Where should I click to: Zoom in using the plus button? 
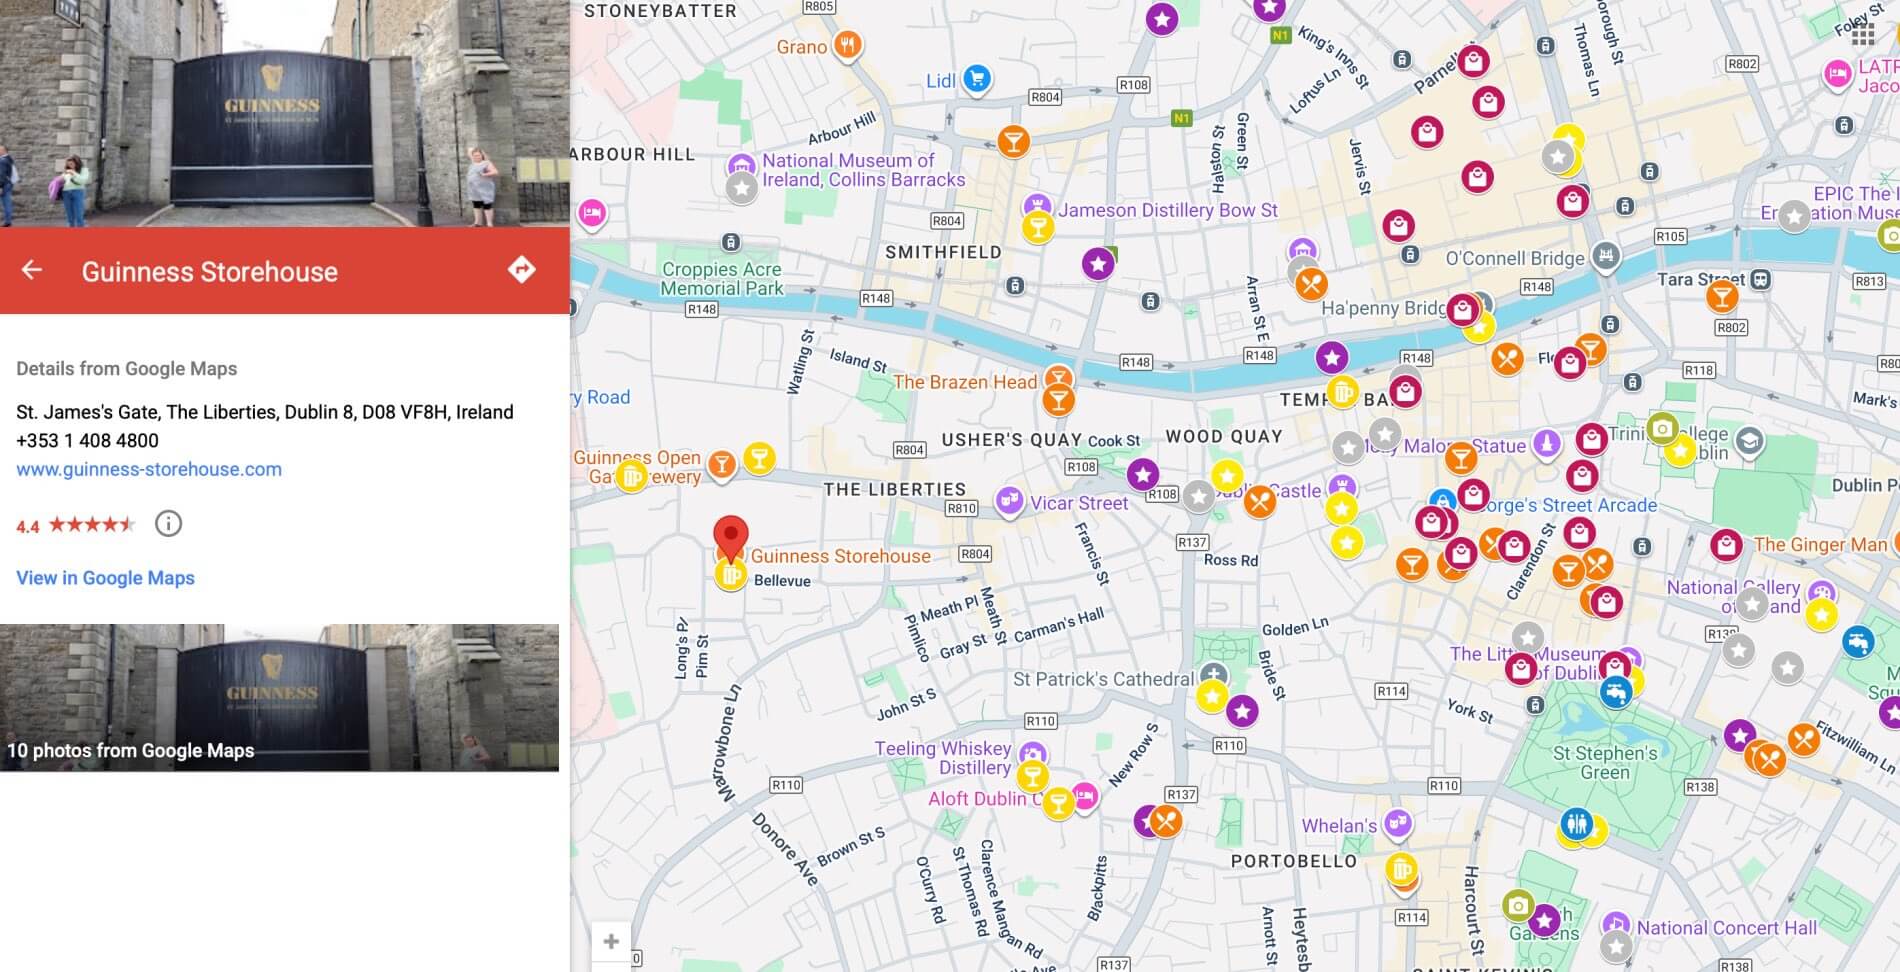pos(611,941)
